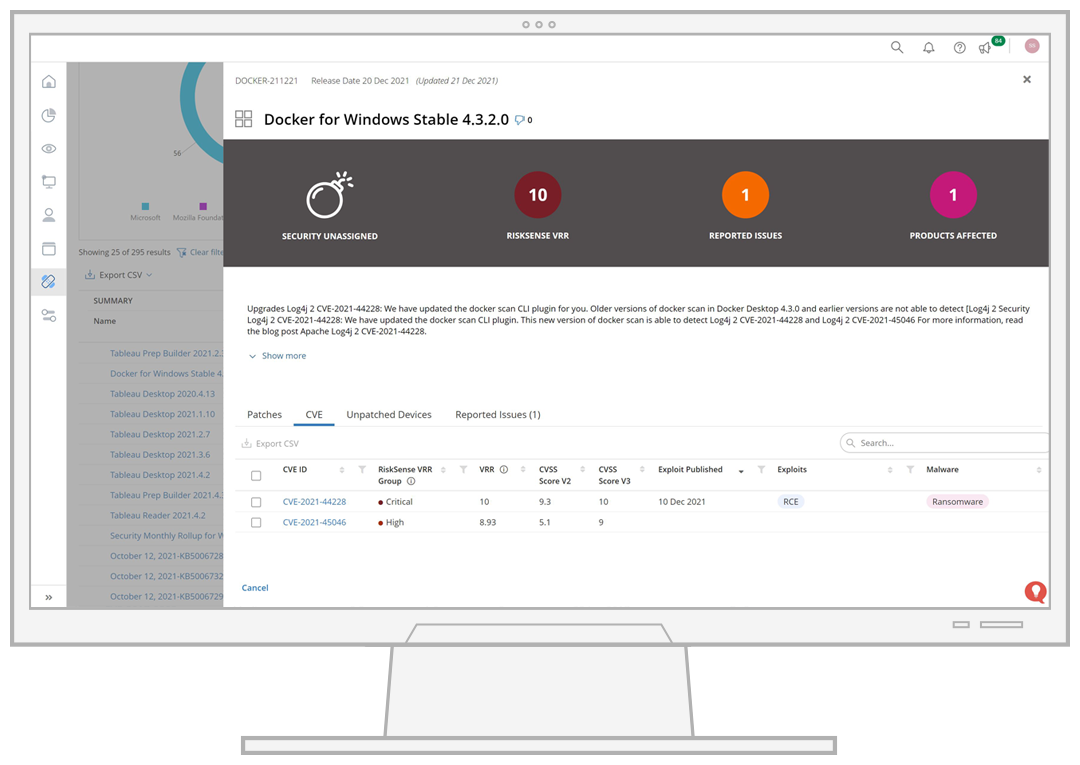The height and width of the screenshot is (765, 1080).
Task: Open the announcements megaphone icon
Action: 985,48
